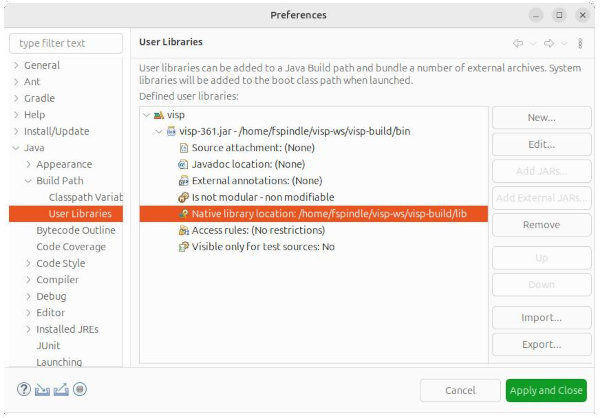Click the Help question mark icon

coord(23,390)
